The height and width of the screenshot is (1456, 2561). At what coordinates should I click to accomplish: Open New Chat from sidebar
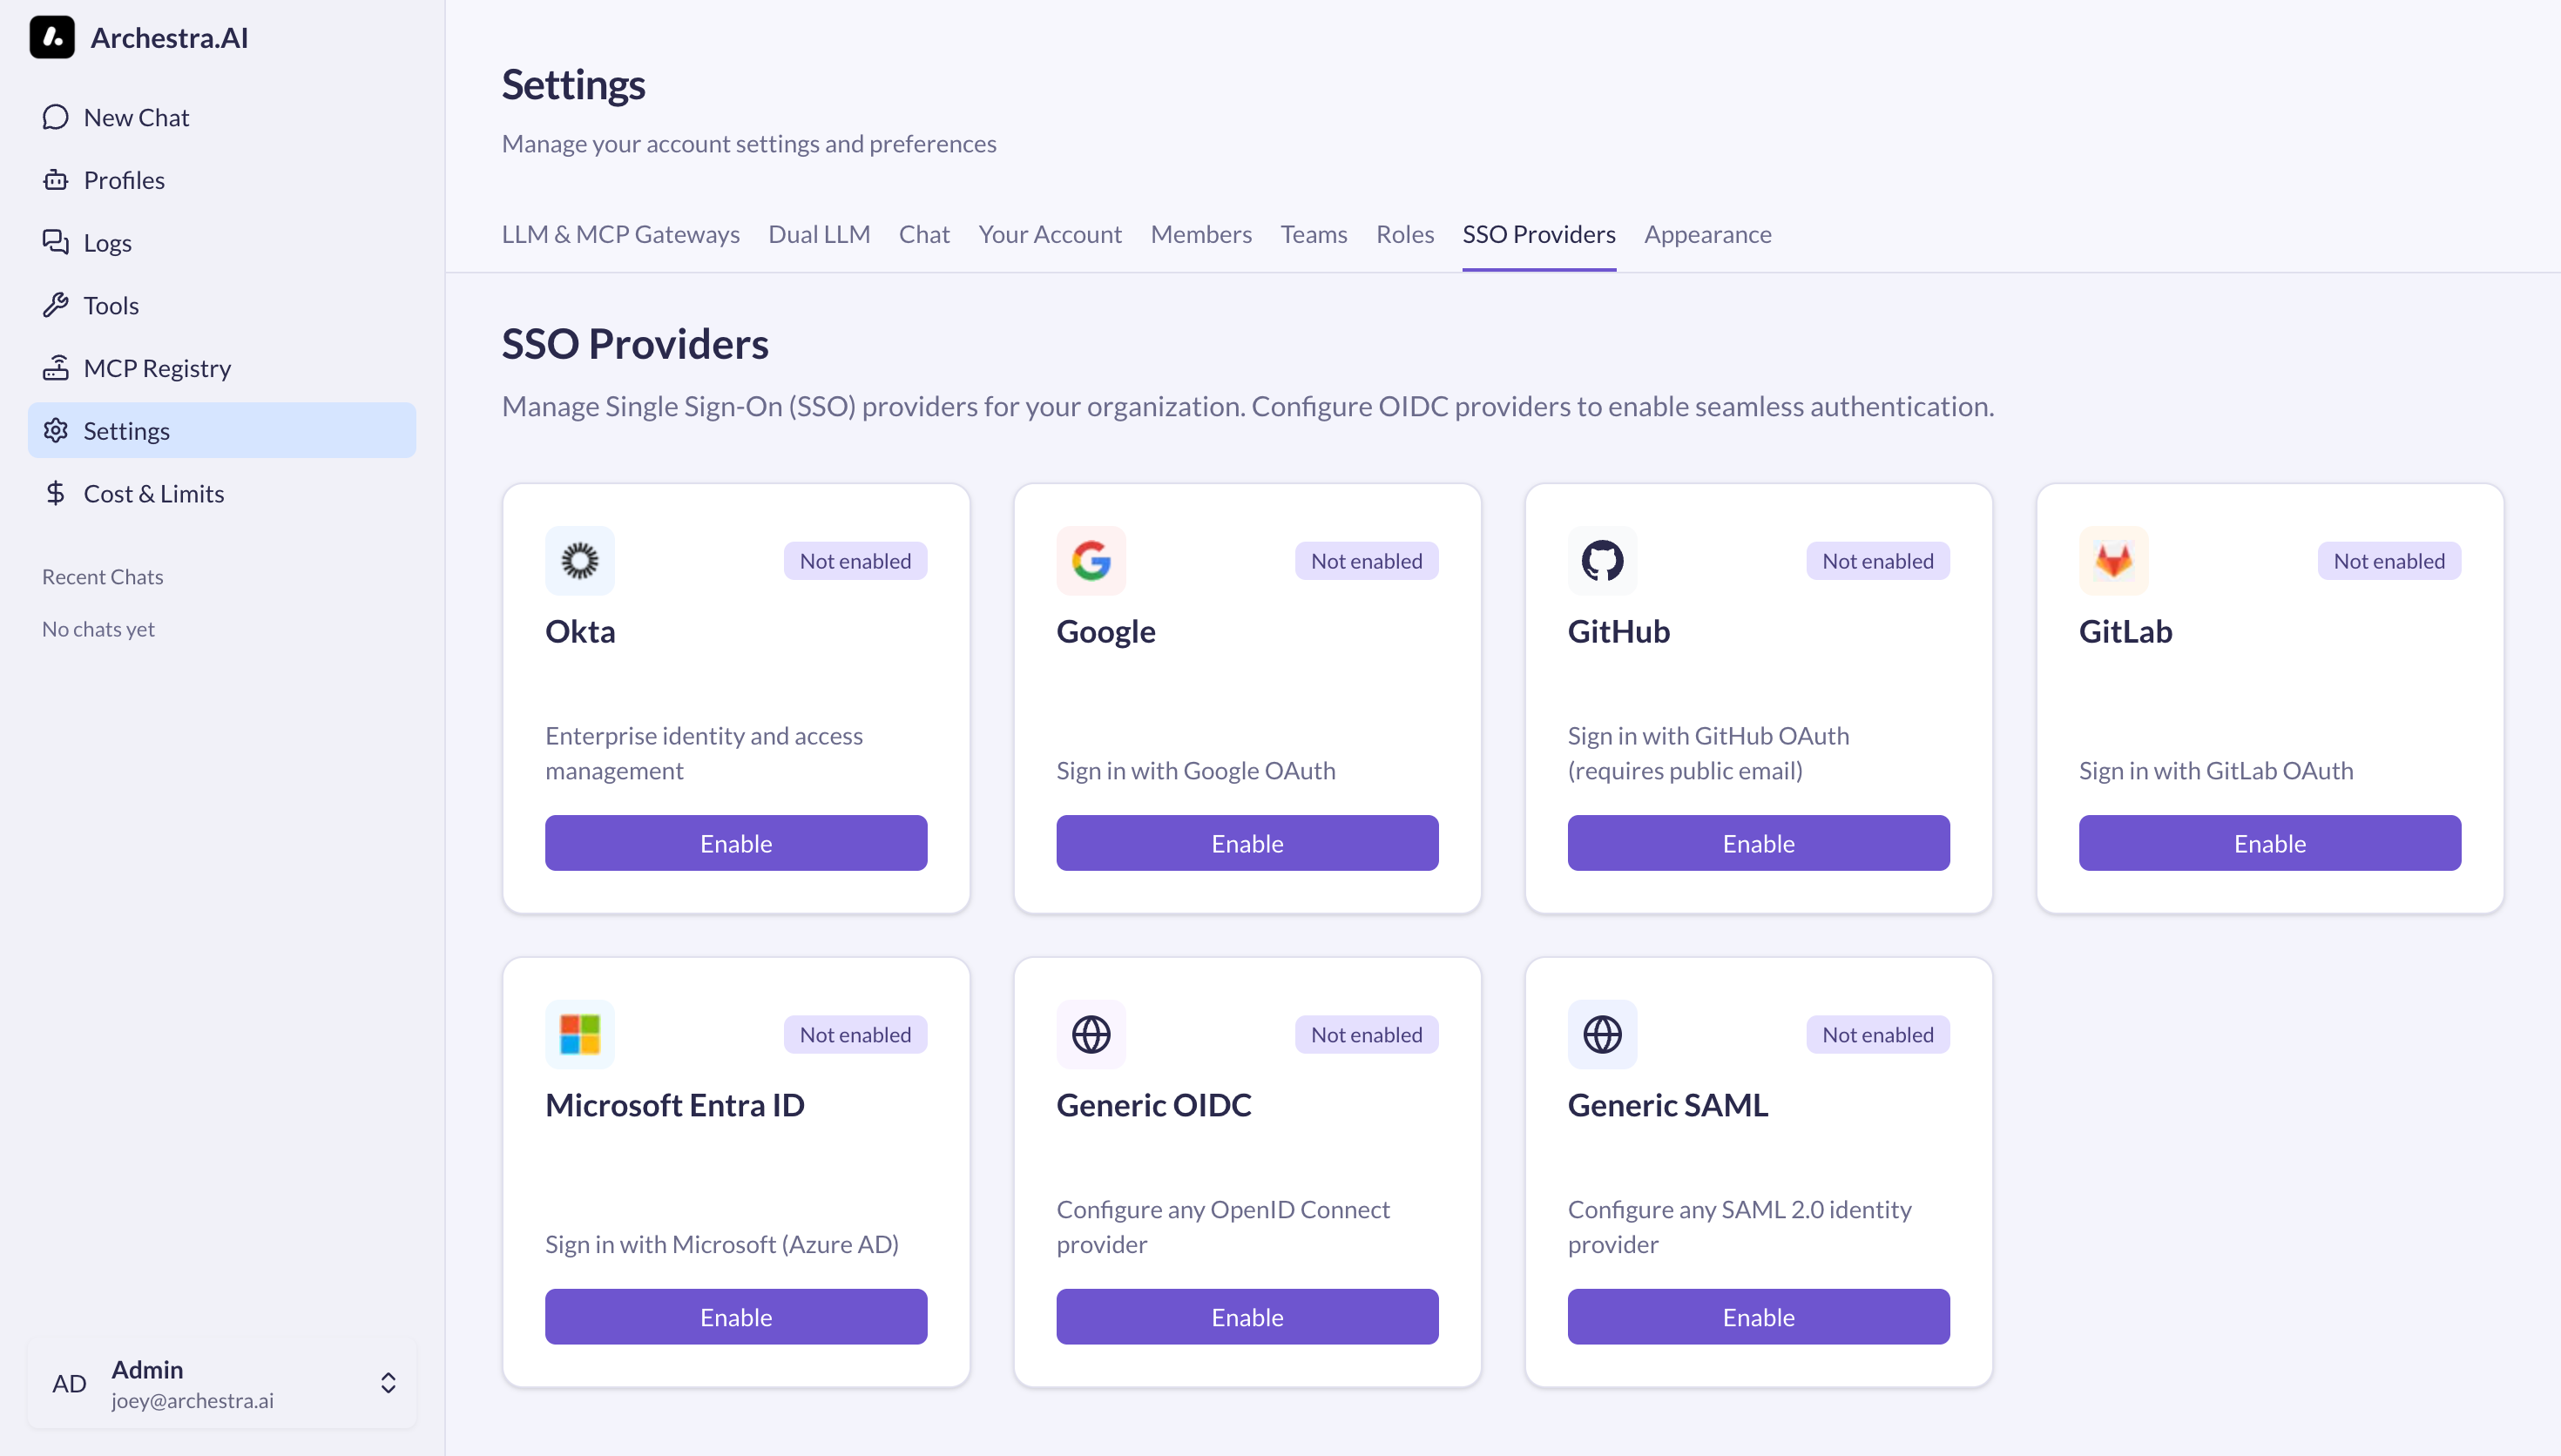coord(136,118)
